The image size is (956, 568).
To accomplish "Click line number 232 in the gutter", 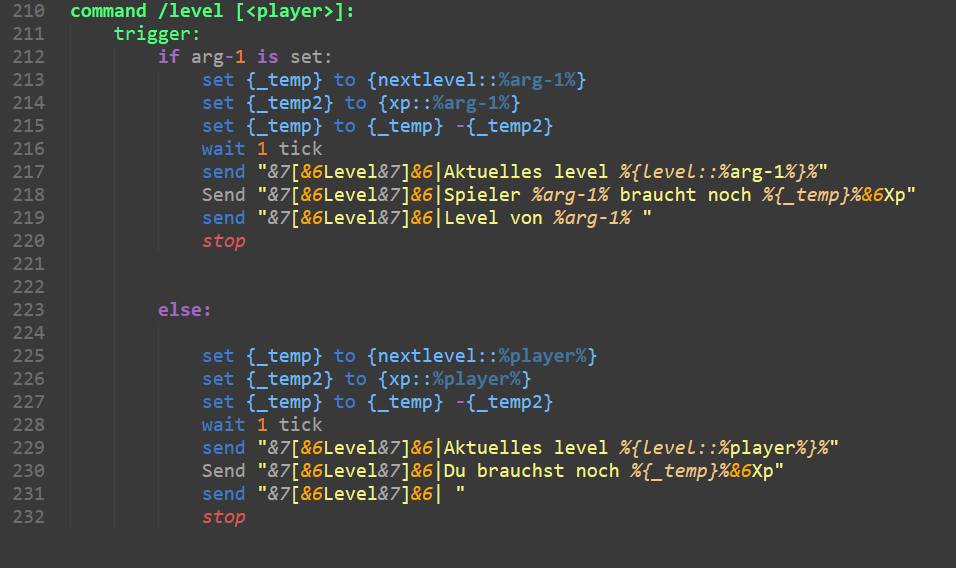I will click(x=28, y=517).
